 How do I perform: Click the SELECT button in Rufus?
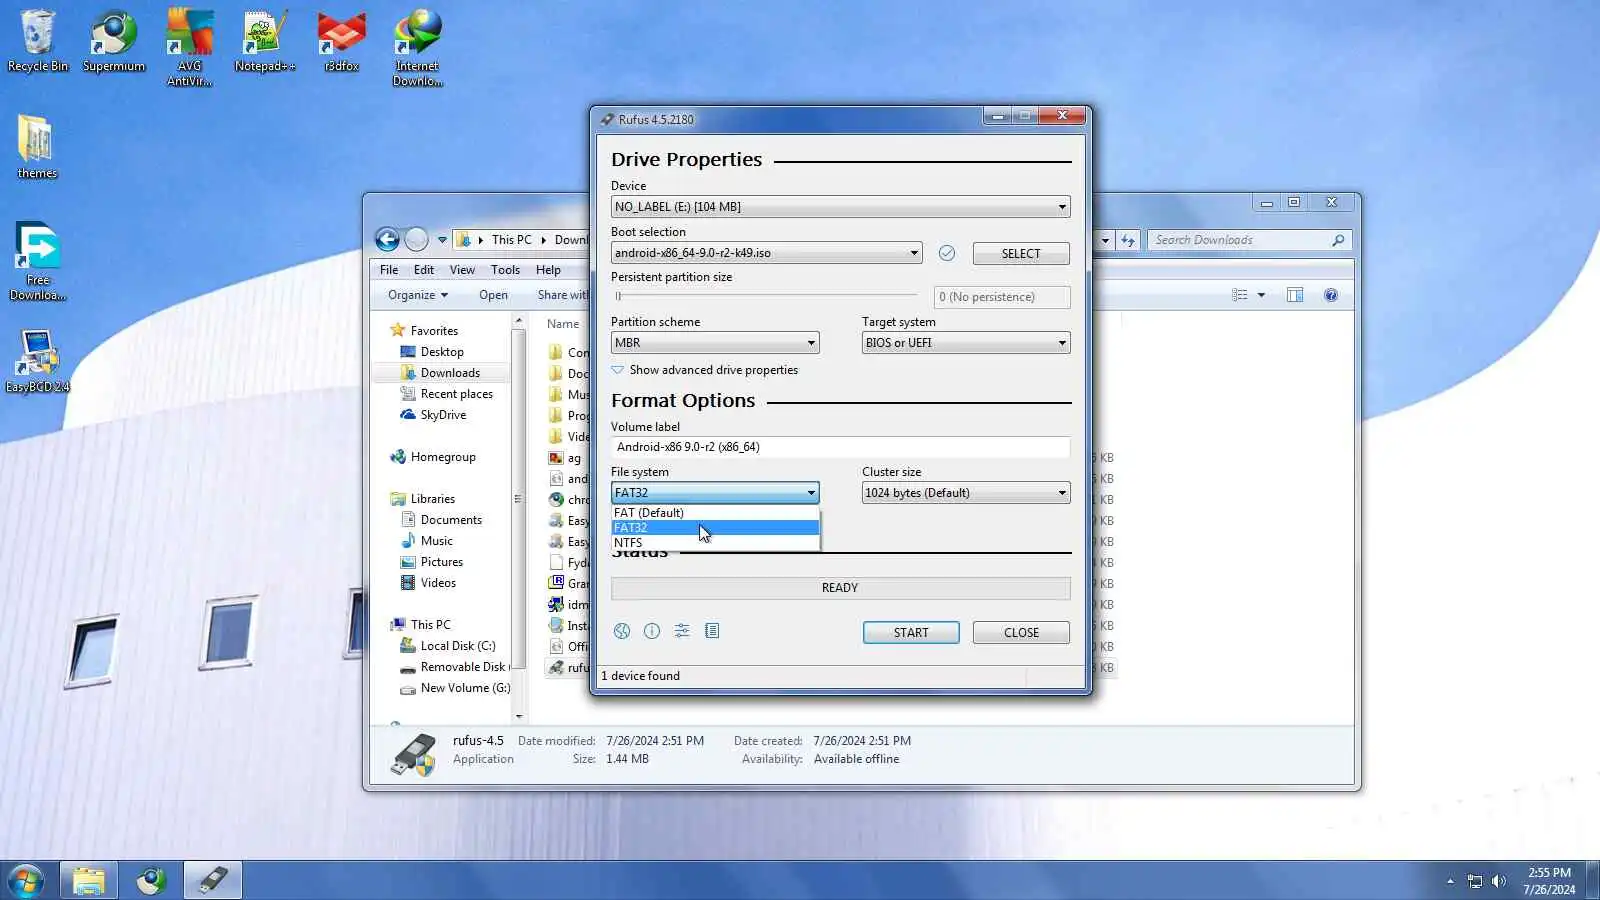point(1021,254)
